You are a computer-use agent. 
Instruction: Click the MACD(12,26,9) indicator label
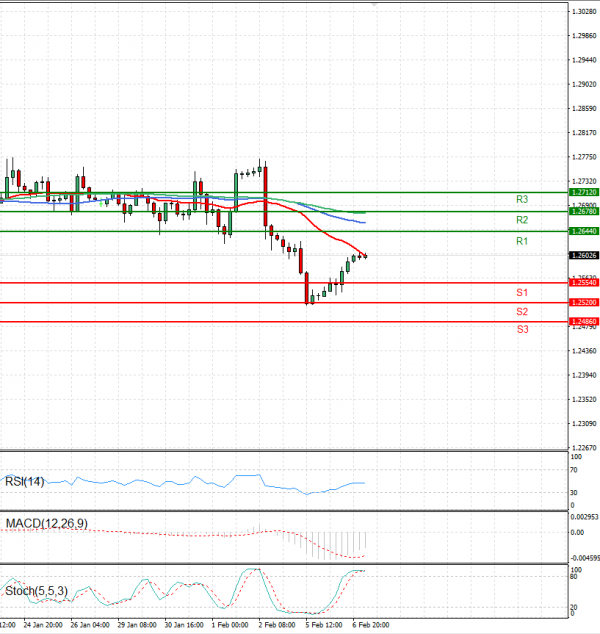(x=46, y=524)
